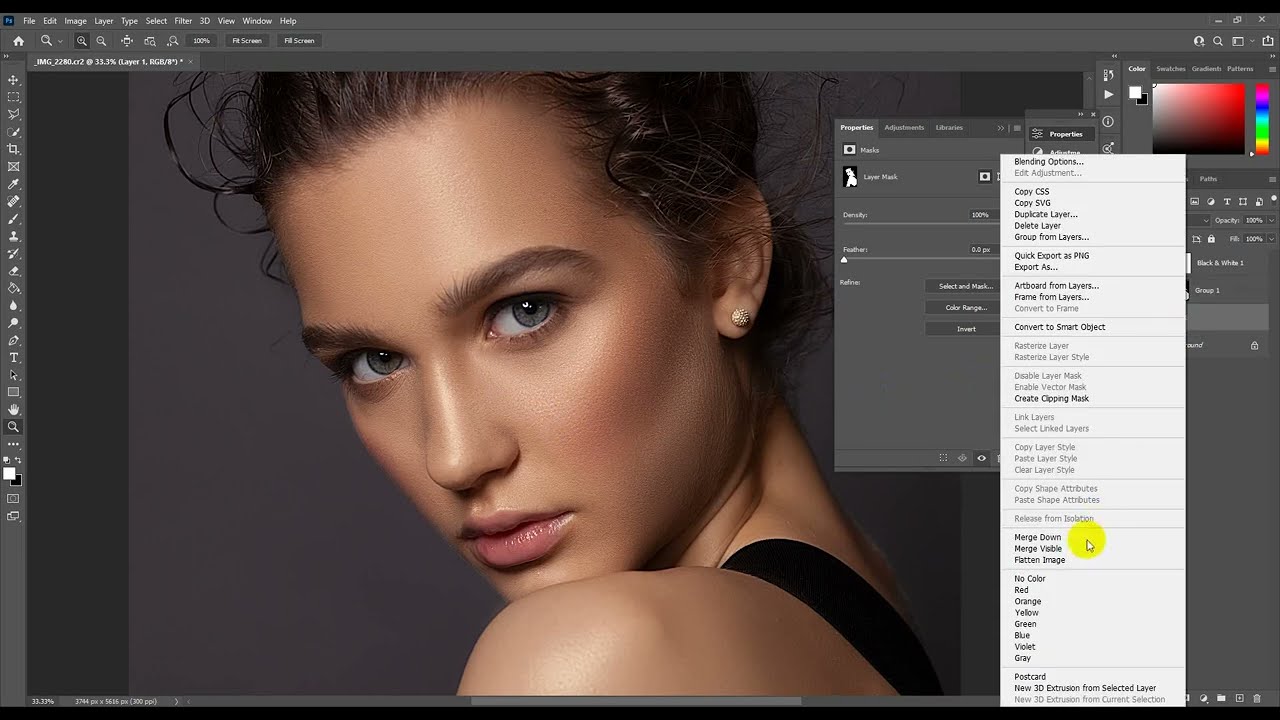
Task: Click the Home icon in options bar
Action: coord(18,41)
